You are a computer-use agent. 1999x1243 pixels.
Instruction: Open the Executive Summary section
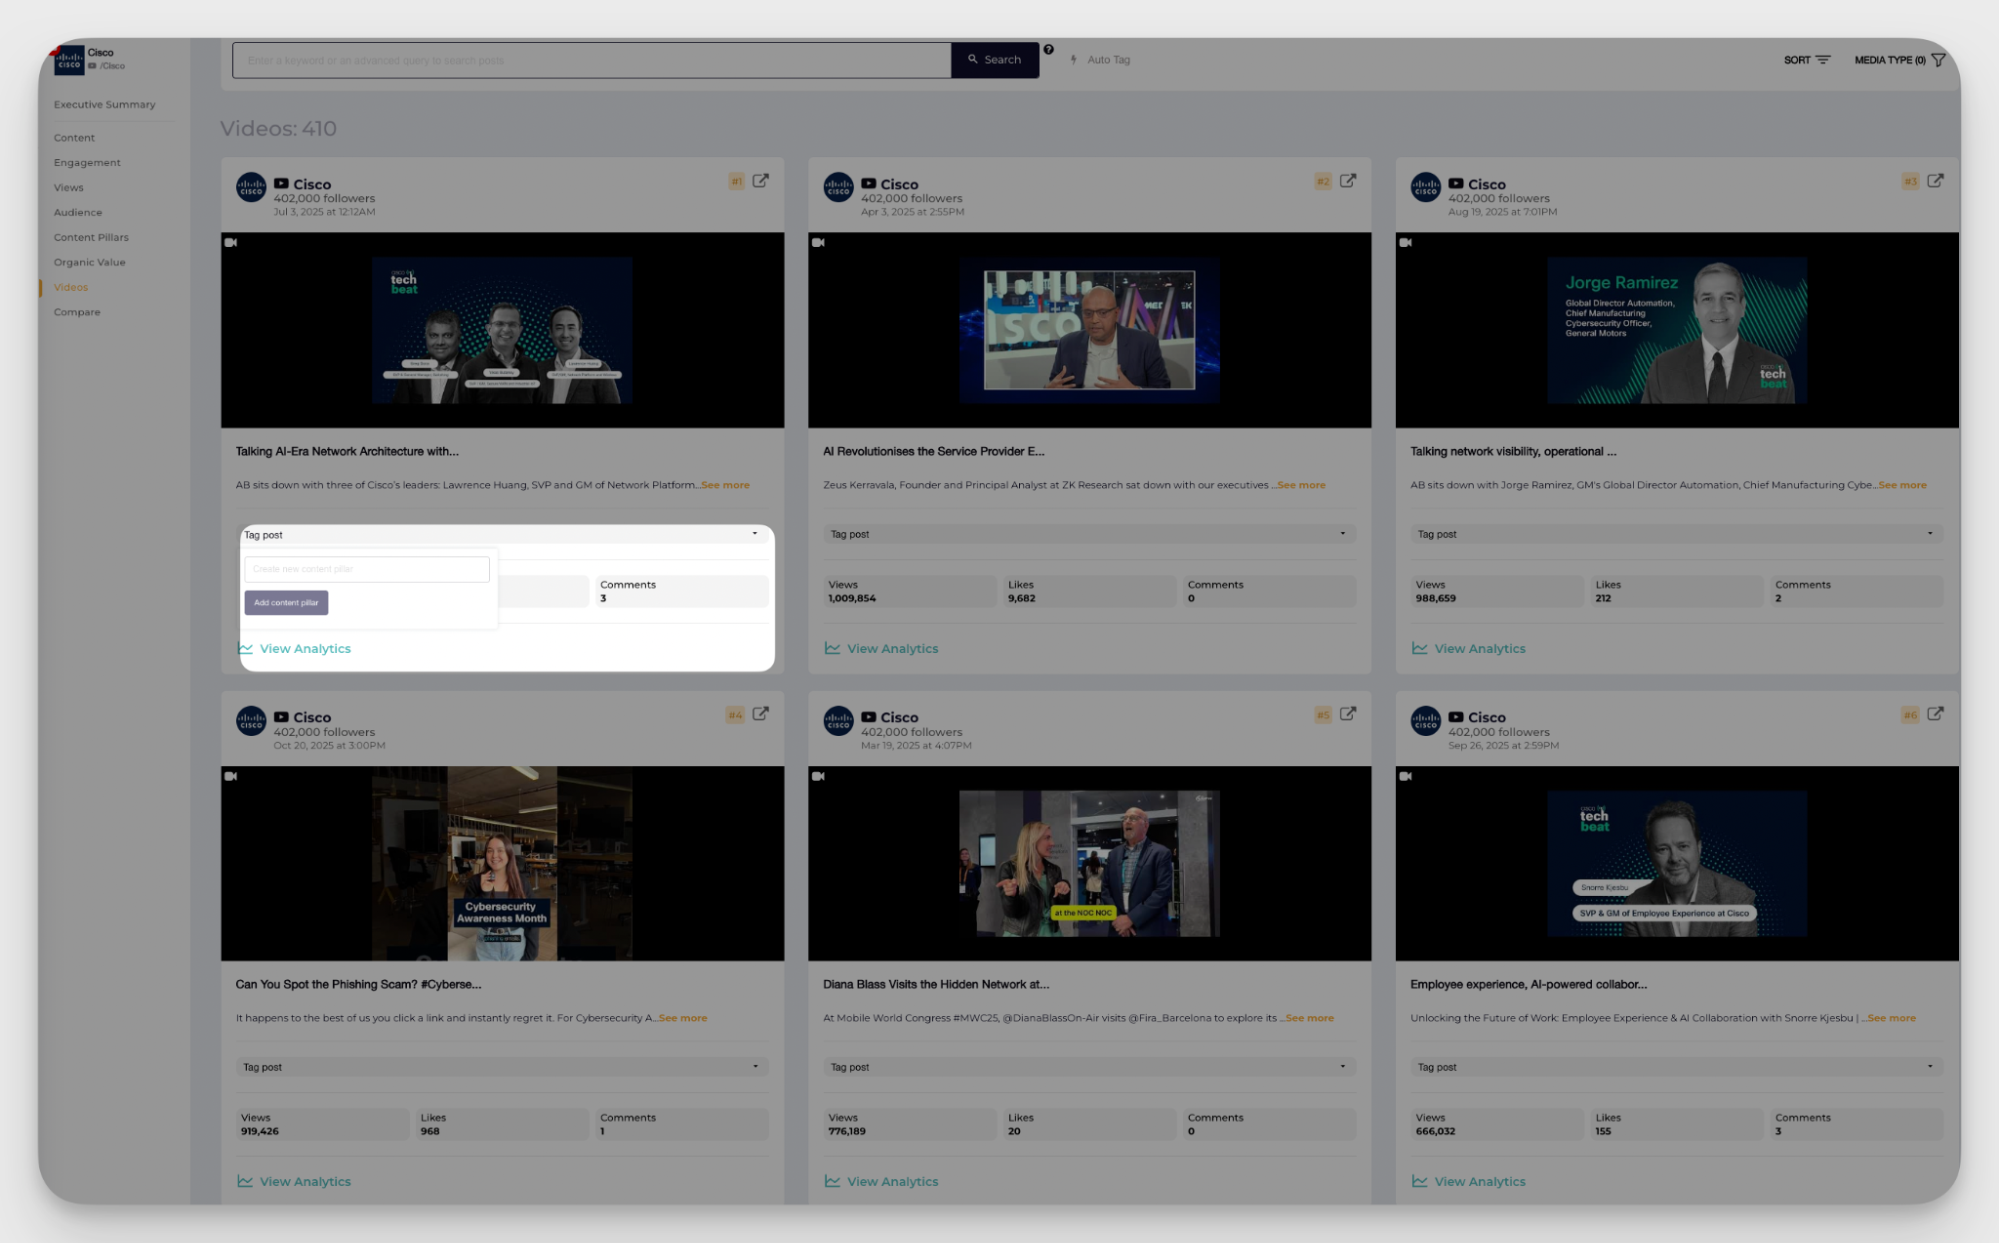(x=105, y=104)
